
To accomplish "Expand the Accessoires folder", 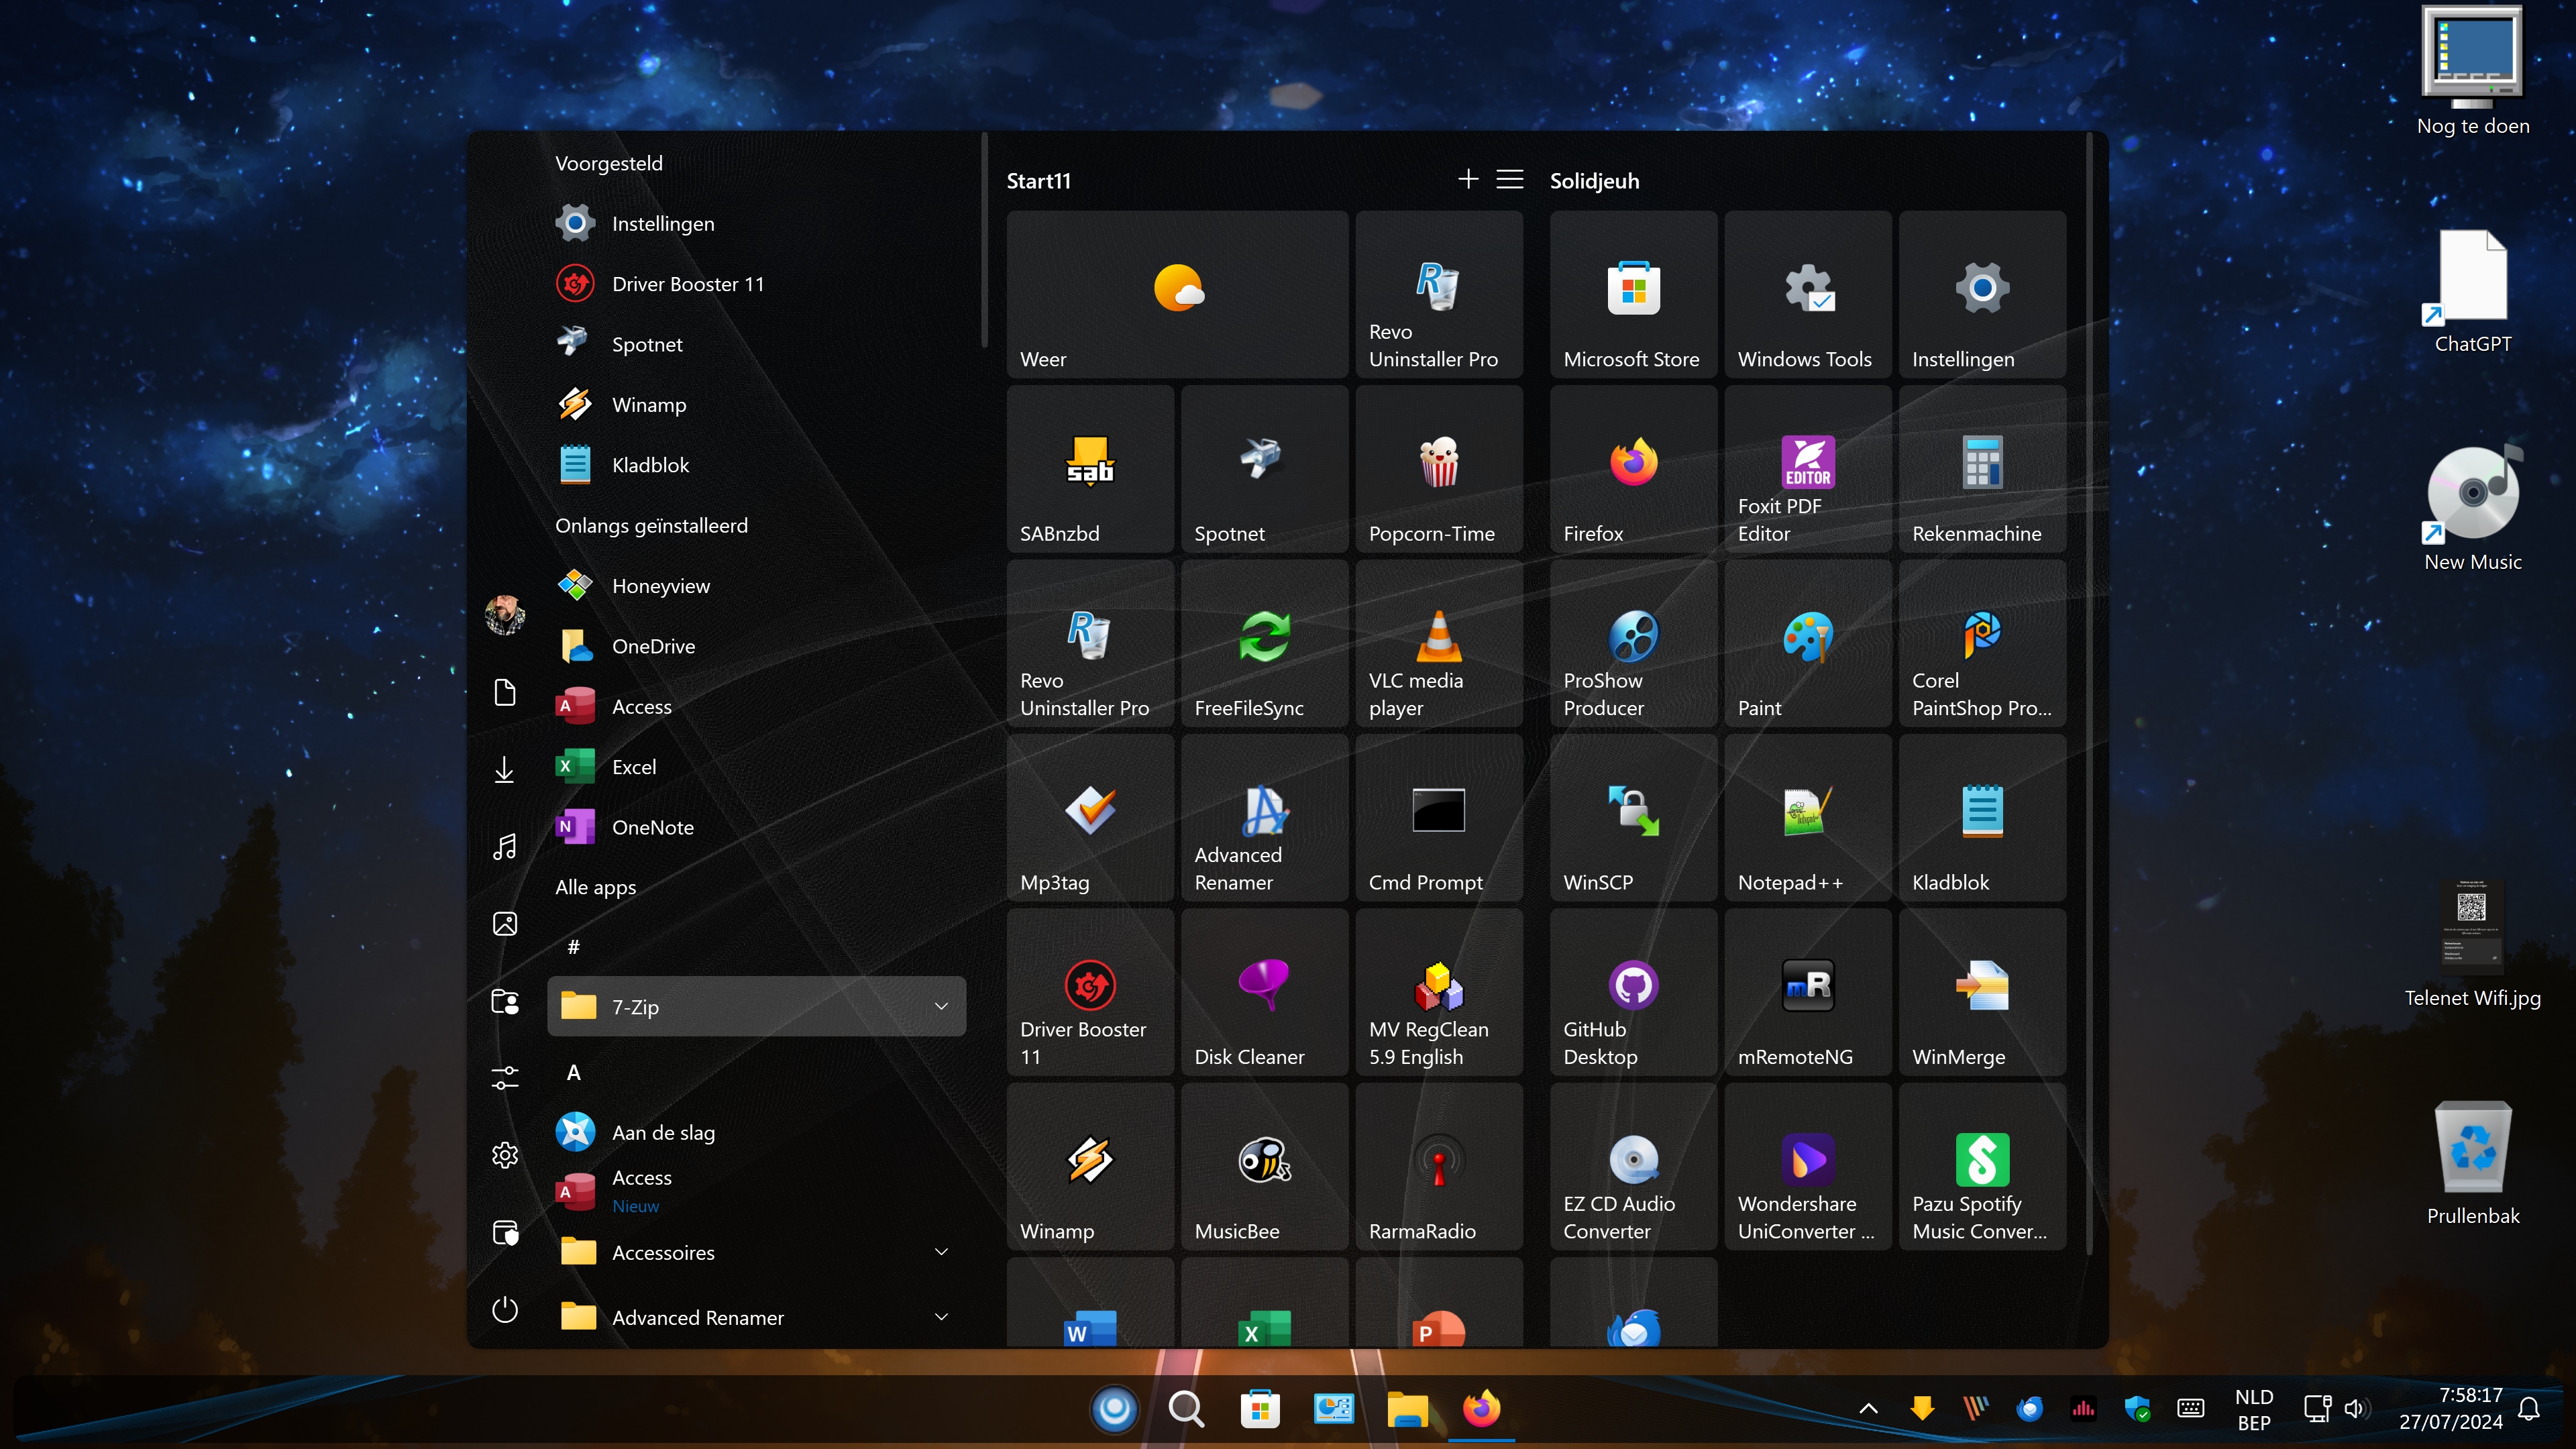I will pyautogui.click(x=940, y=1252).
